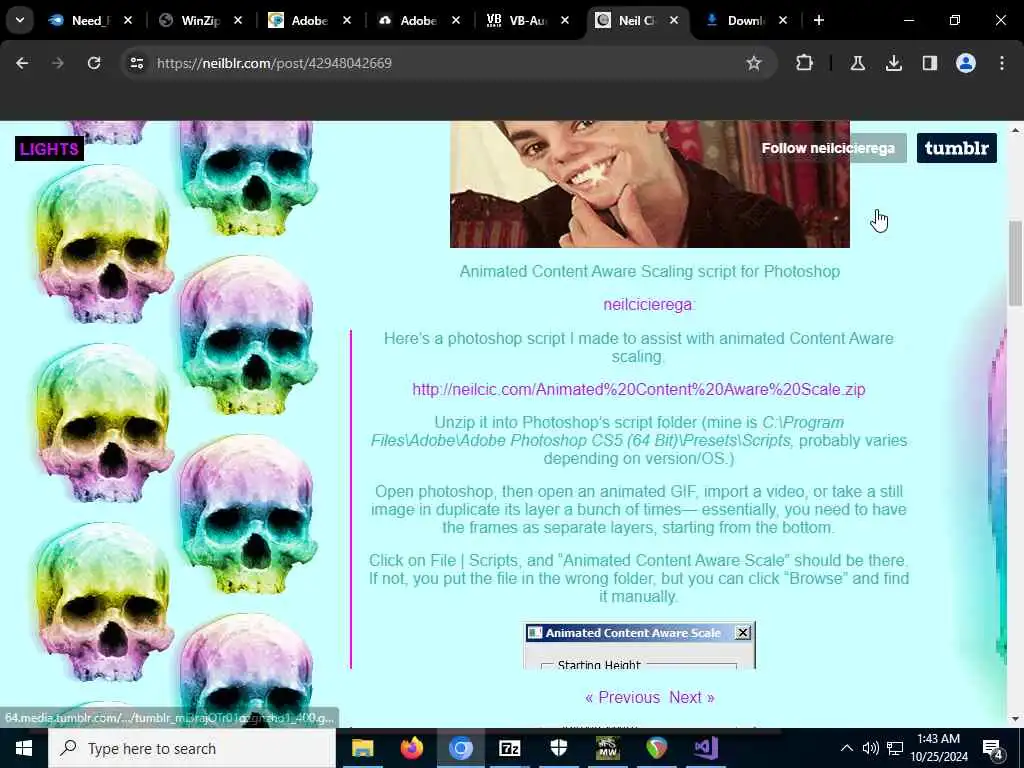Open Firefox from the taskbar
This screenshot has width=1024, height=768.
(411, 748)
